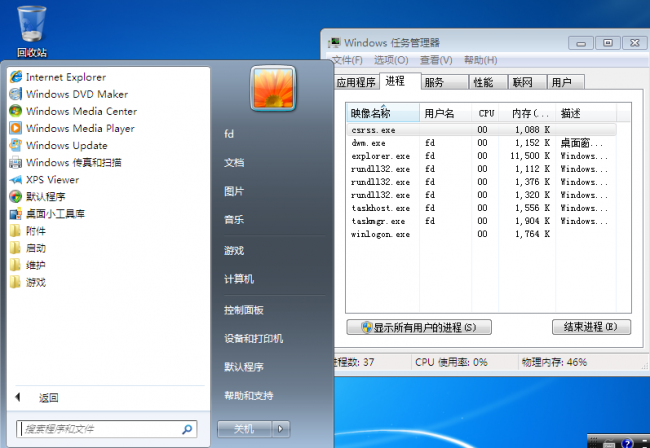
Task: Open 游戏 in the right Start pane
Action: [x=234, y=251]
